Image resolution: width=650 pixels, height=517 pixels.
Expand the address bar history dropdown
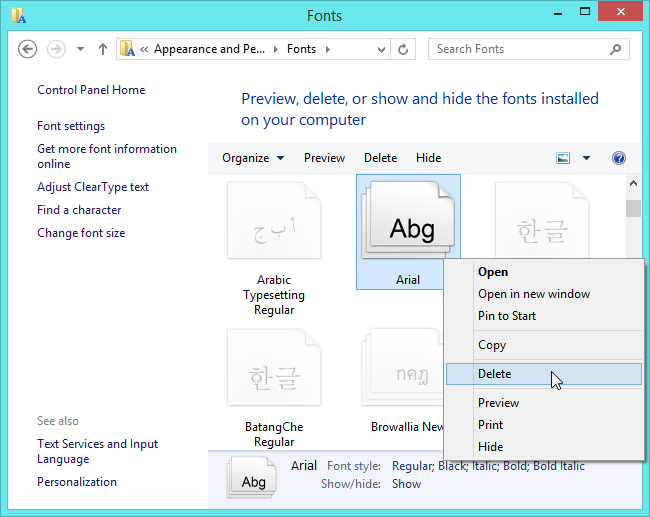(x=381, y=49)
